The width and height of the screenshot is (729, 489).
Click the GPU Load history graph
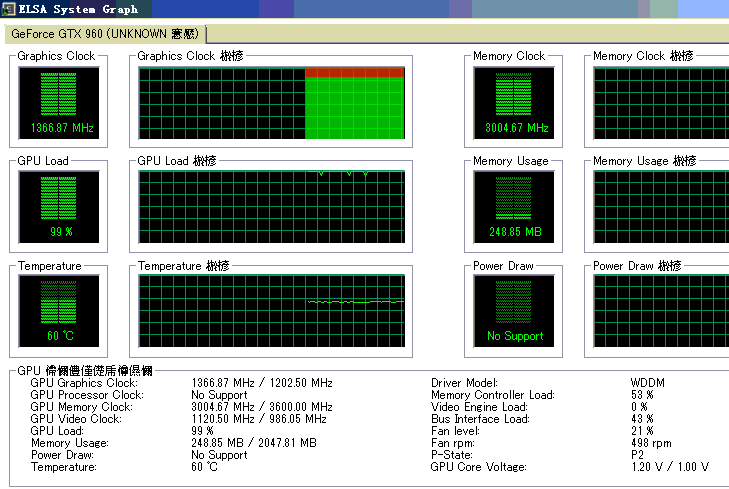coord(272,207)
